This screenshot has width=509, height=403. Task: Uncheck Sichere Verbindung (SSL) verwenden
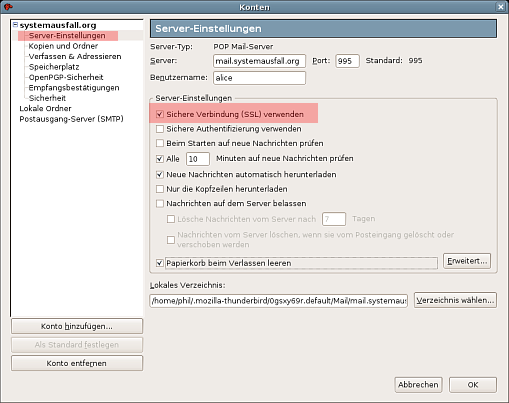(160, 114)
